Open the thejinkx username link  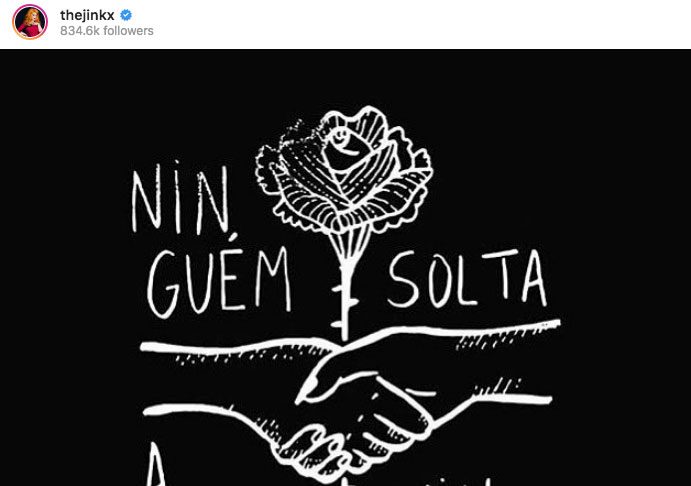coord(87,15)
